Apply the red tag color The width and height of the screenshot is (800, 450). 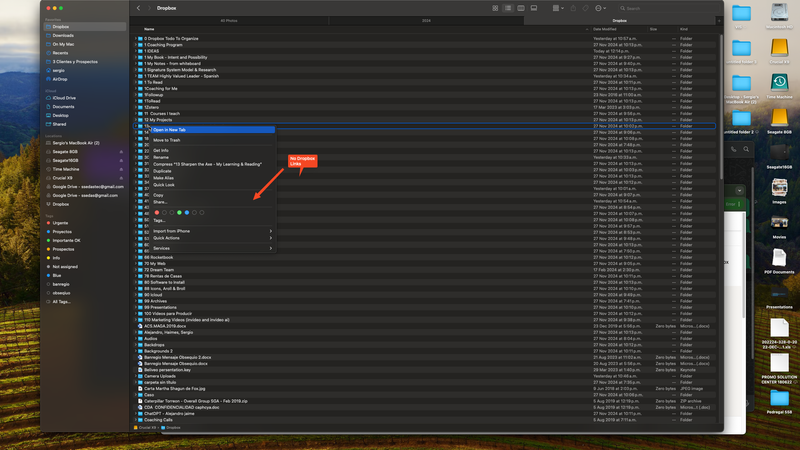pos(157,212)
